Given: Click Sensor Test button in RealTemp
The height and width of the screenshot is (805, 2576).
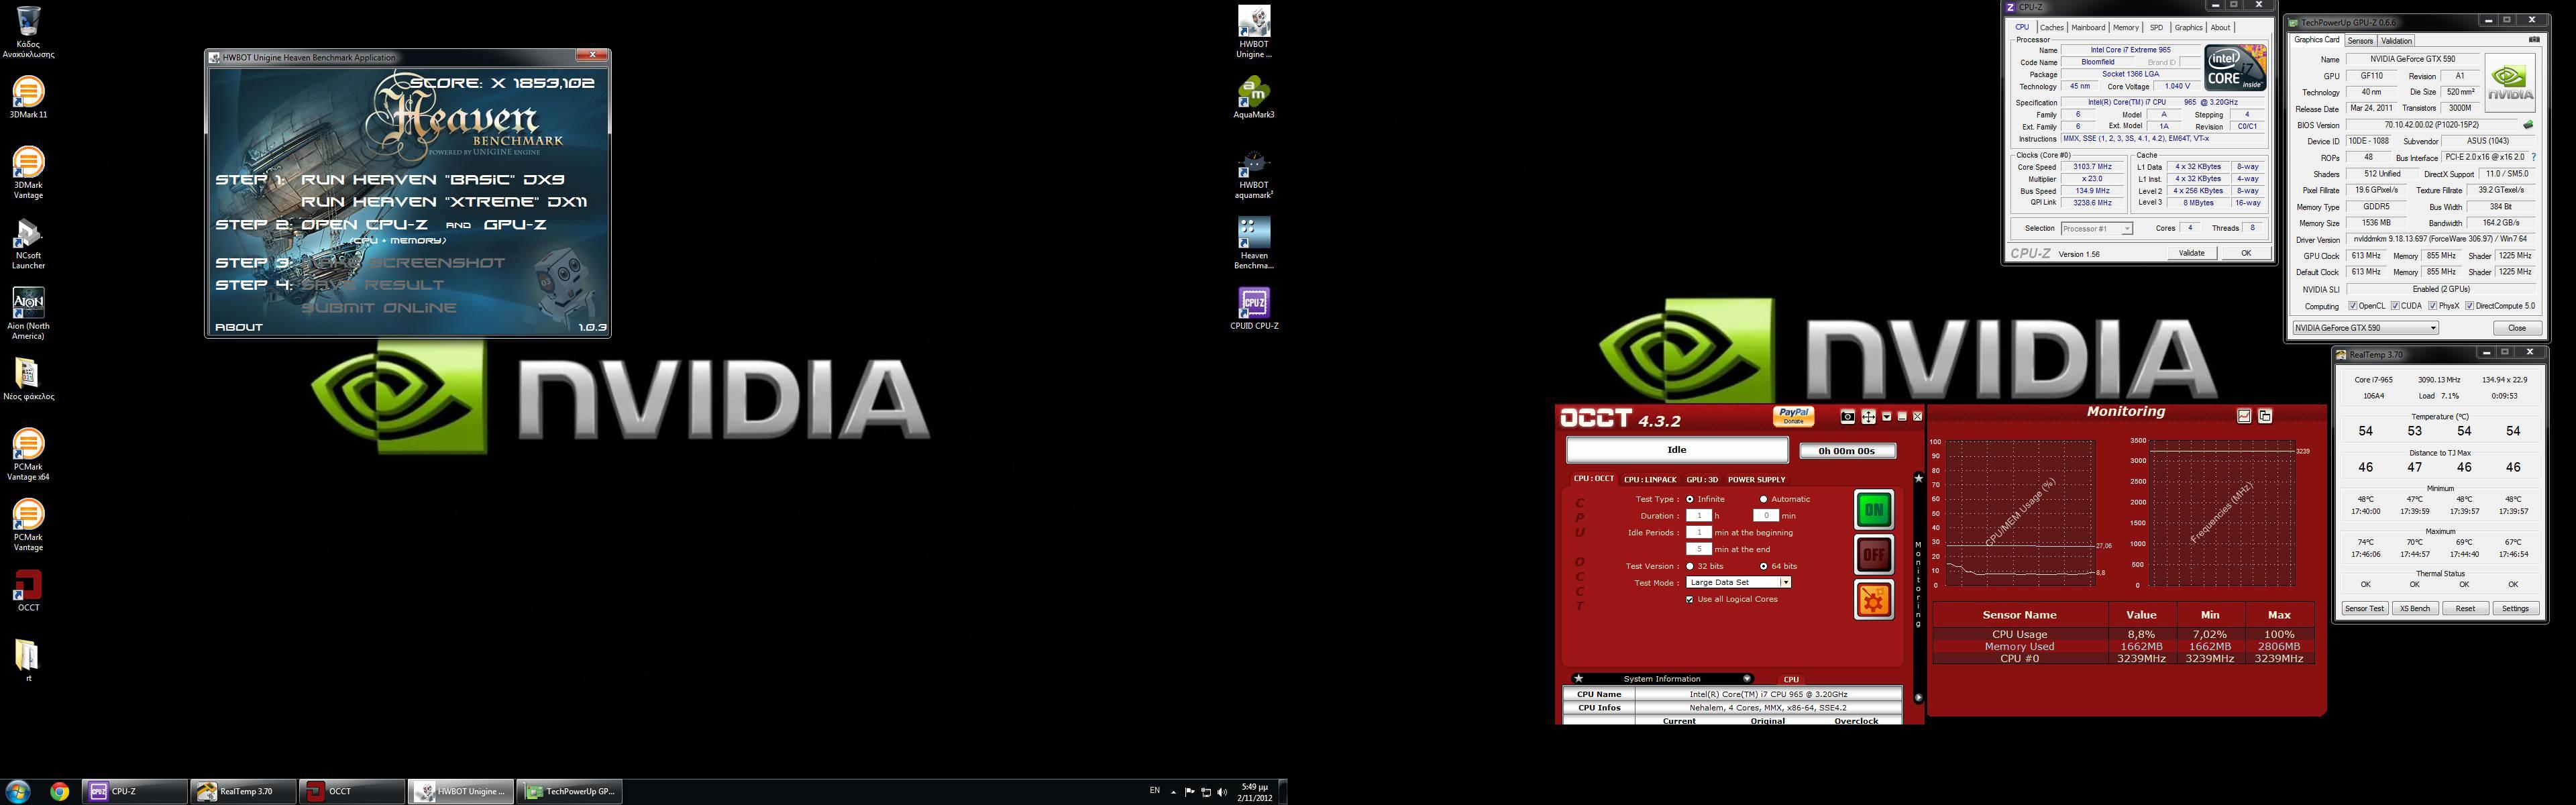Looking at the screenshot, I should point(2364,608).
